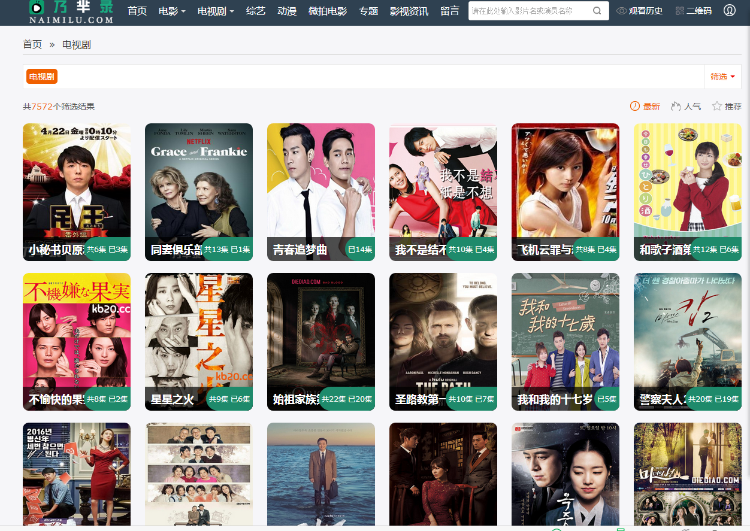Open the 青春追梦曲 poster
The image size is (750, 531).
click(x=321, y=192)
